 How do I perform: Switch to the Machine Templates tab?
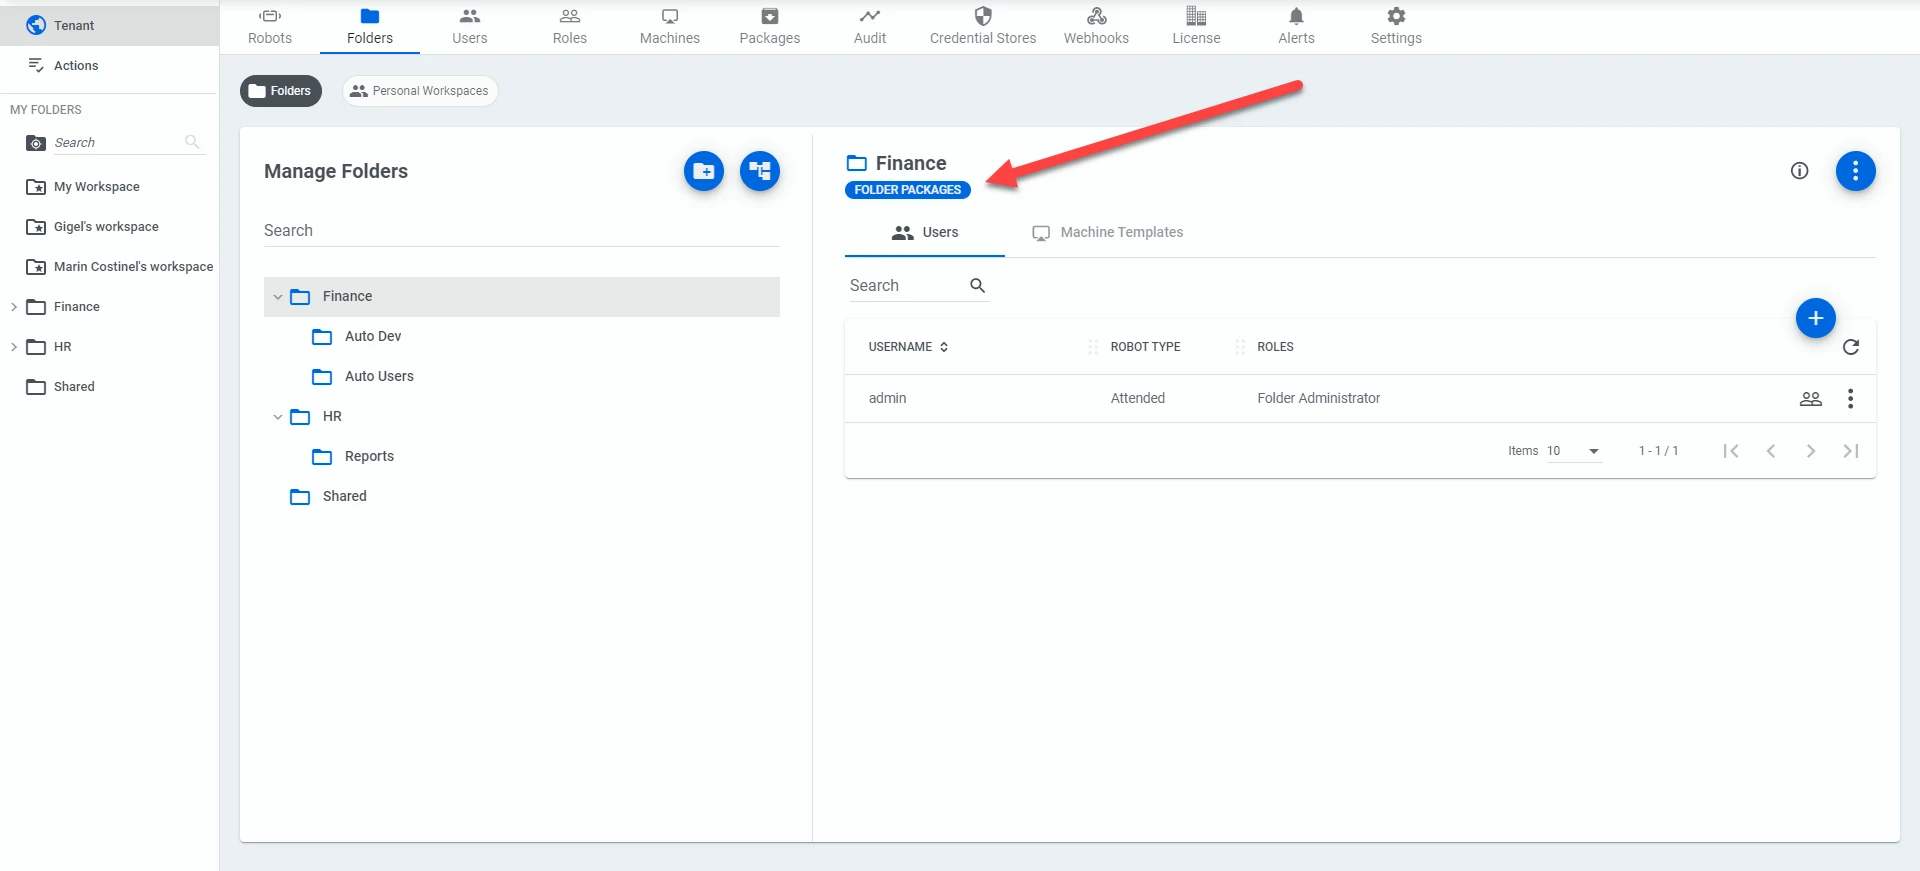[1108, 233]
